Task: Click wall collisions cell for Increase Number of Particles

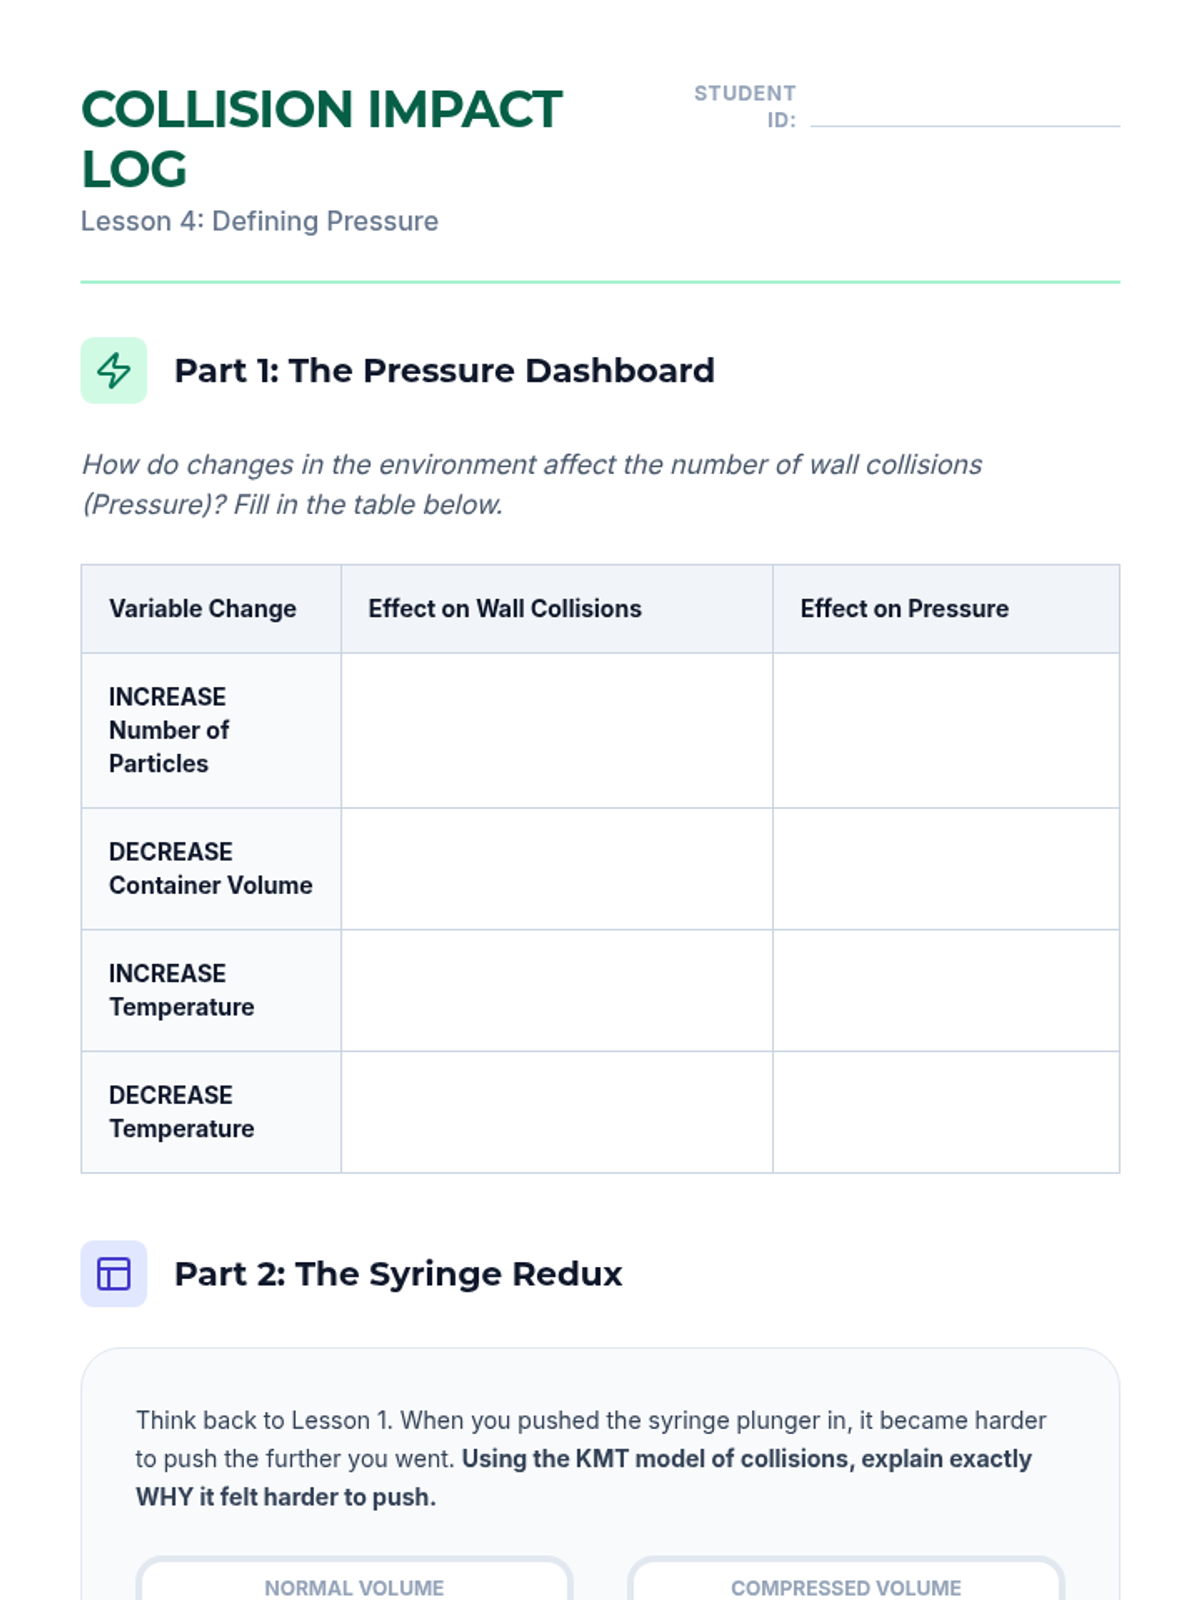Action: 556,730
